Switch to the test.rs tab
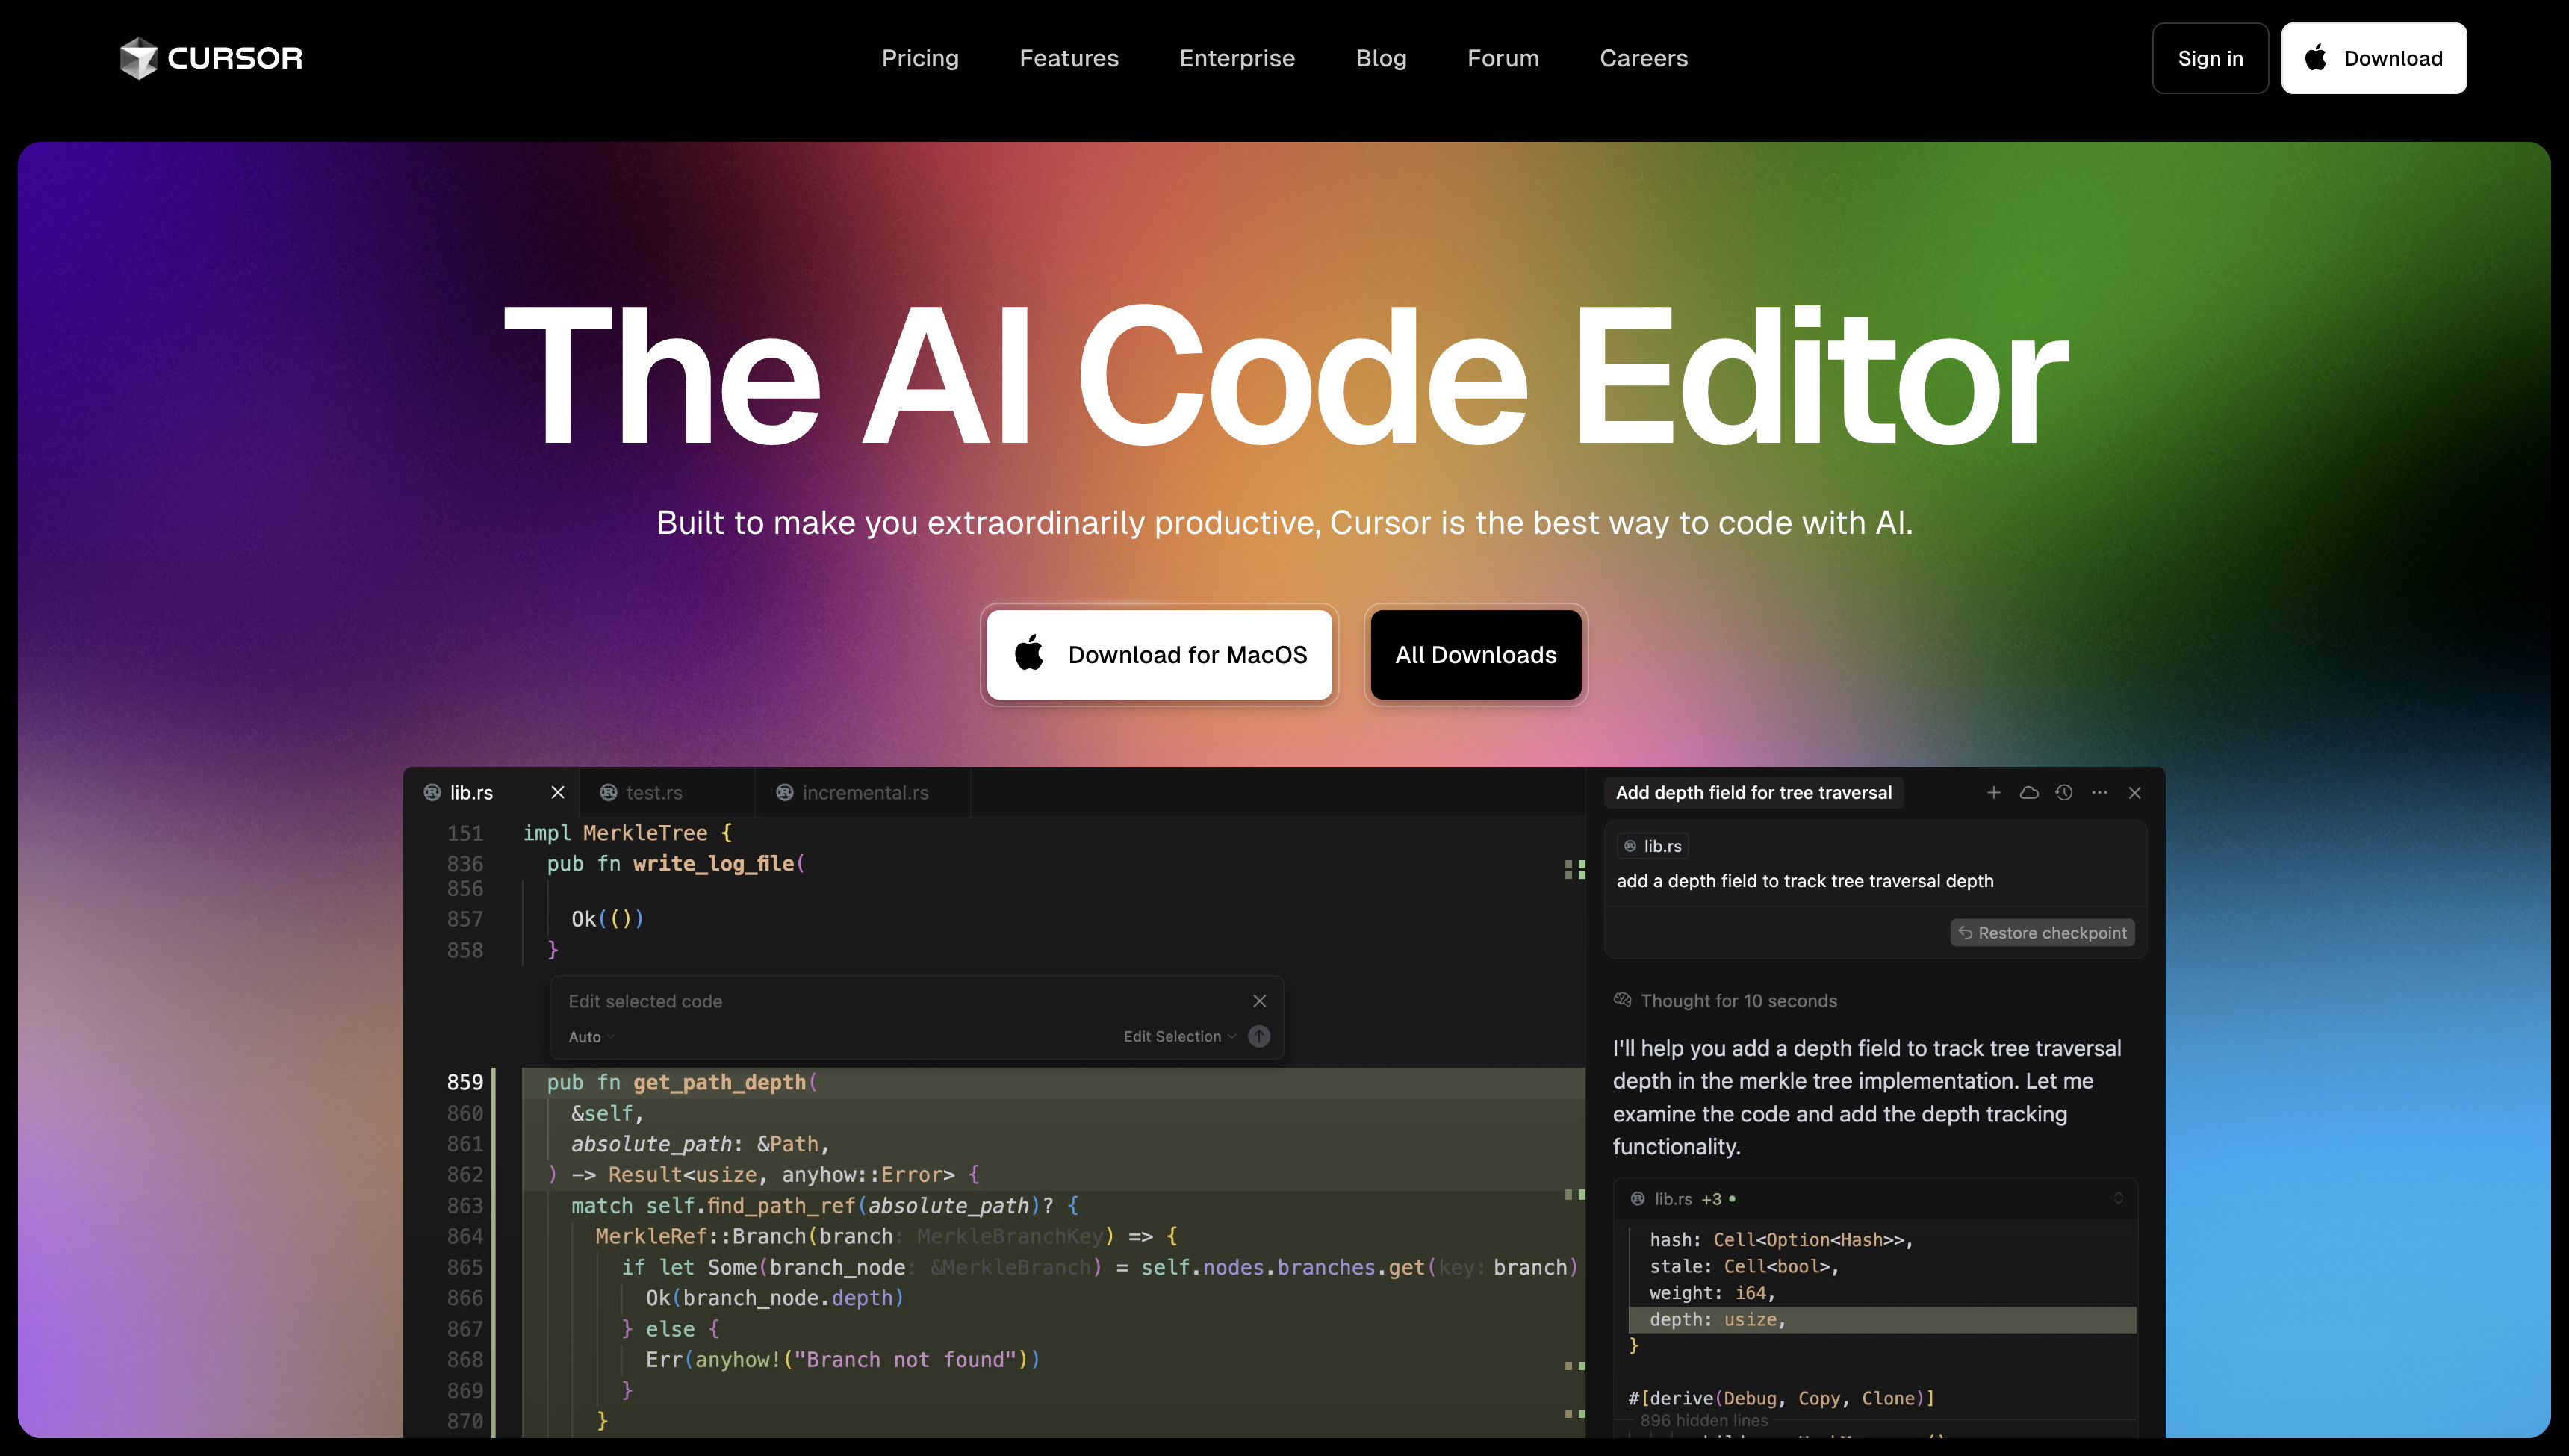Viewport: 2569px width, 1456px height. pos(654,792)
